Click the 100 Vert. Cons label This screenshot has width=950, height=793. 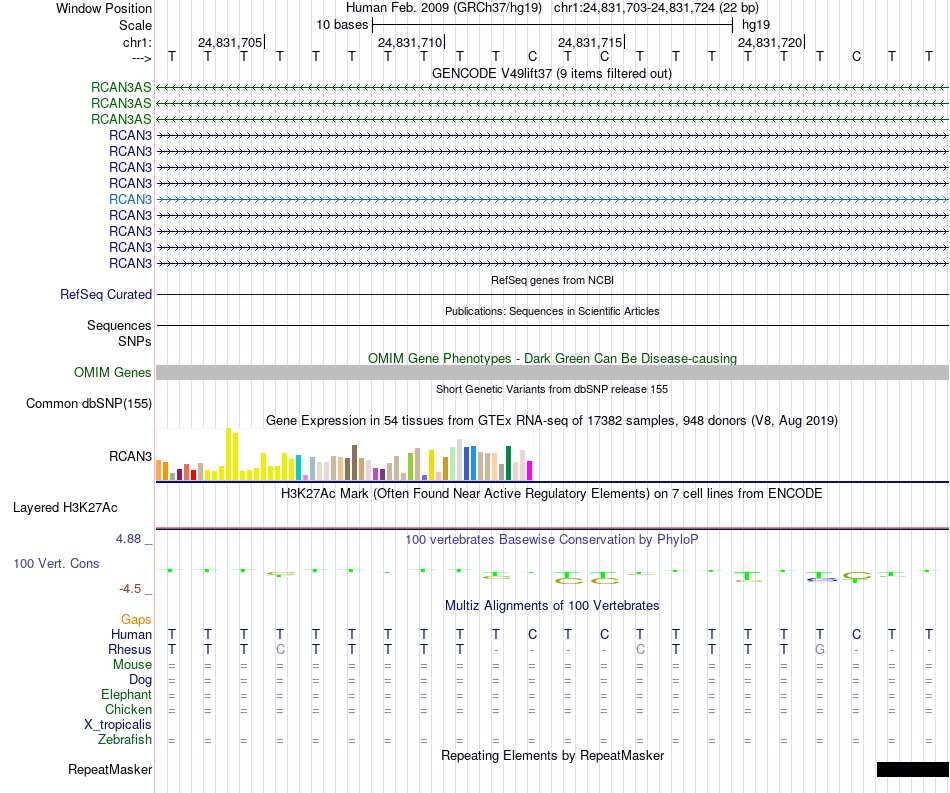pyautogui.click(x=56, y=563)
